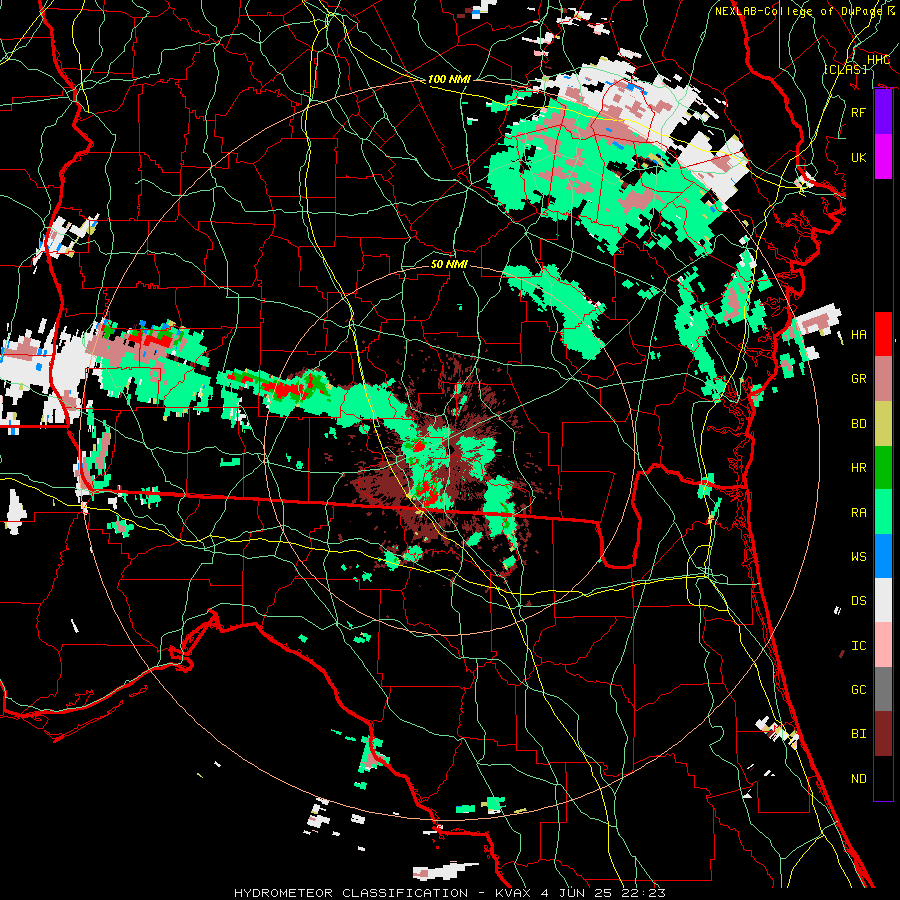Click the BD yellow legend swatch
Image resolution: width=900 pixels, height=900 pixels.
click(x=883, y=423)
